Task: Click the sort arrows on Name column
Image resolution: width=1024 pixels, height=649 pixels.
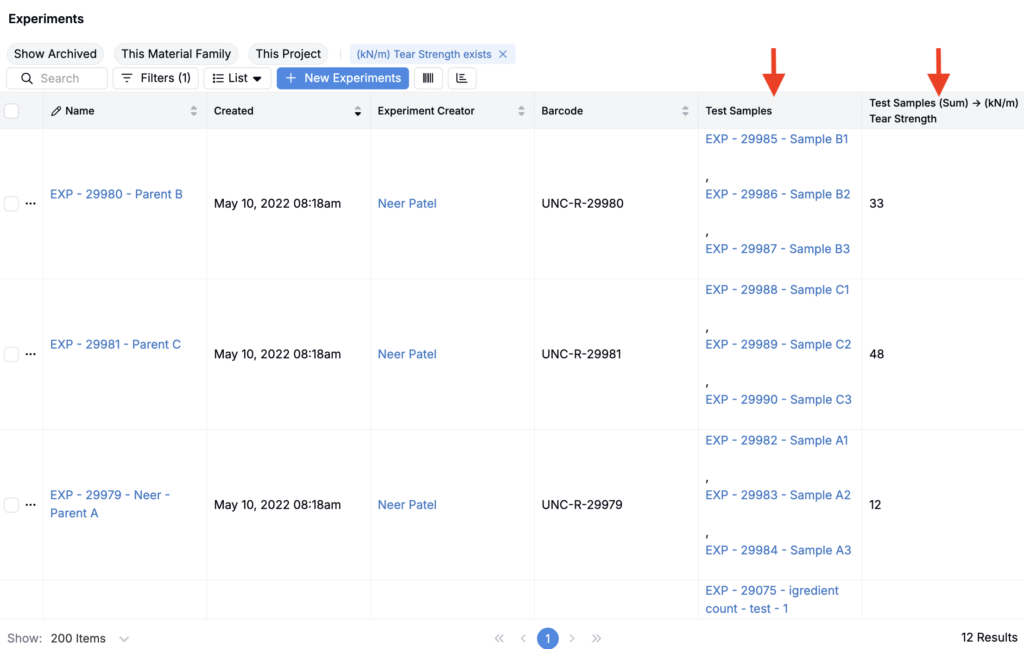Action: 194,111
